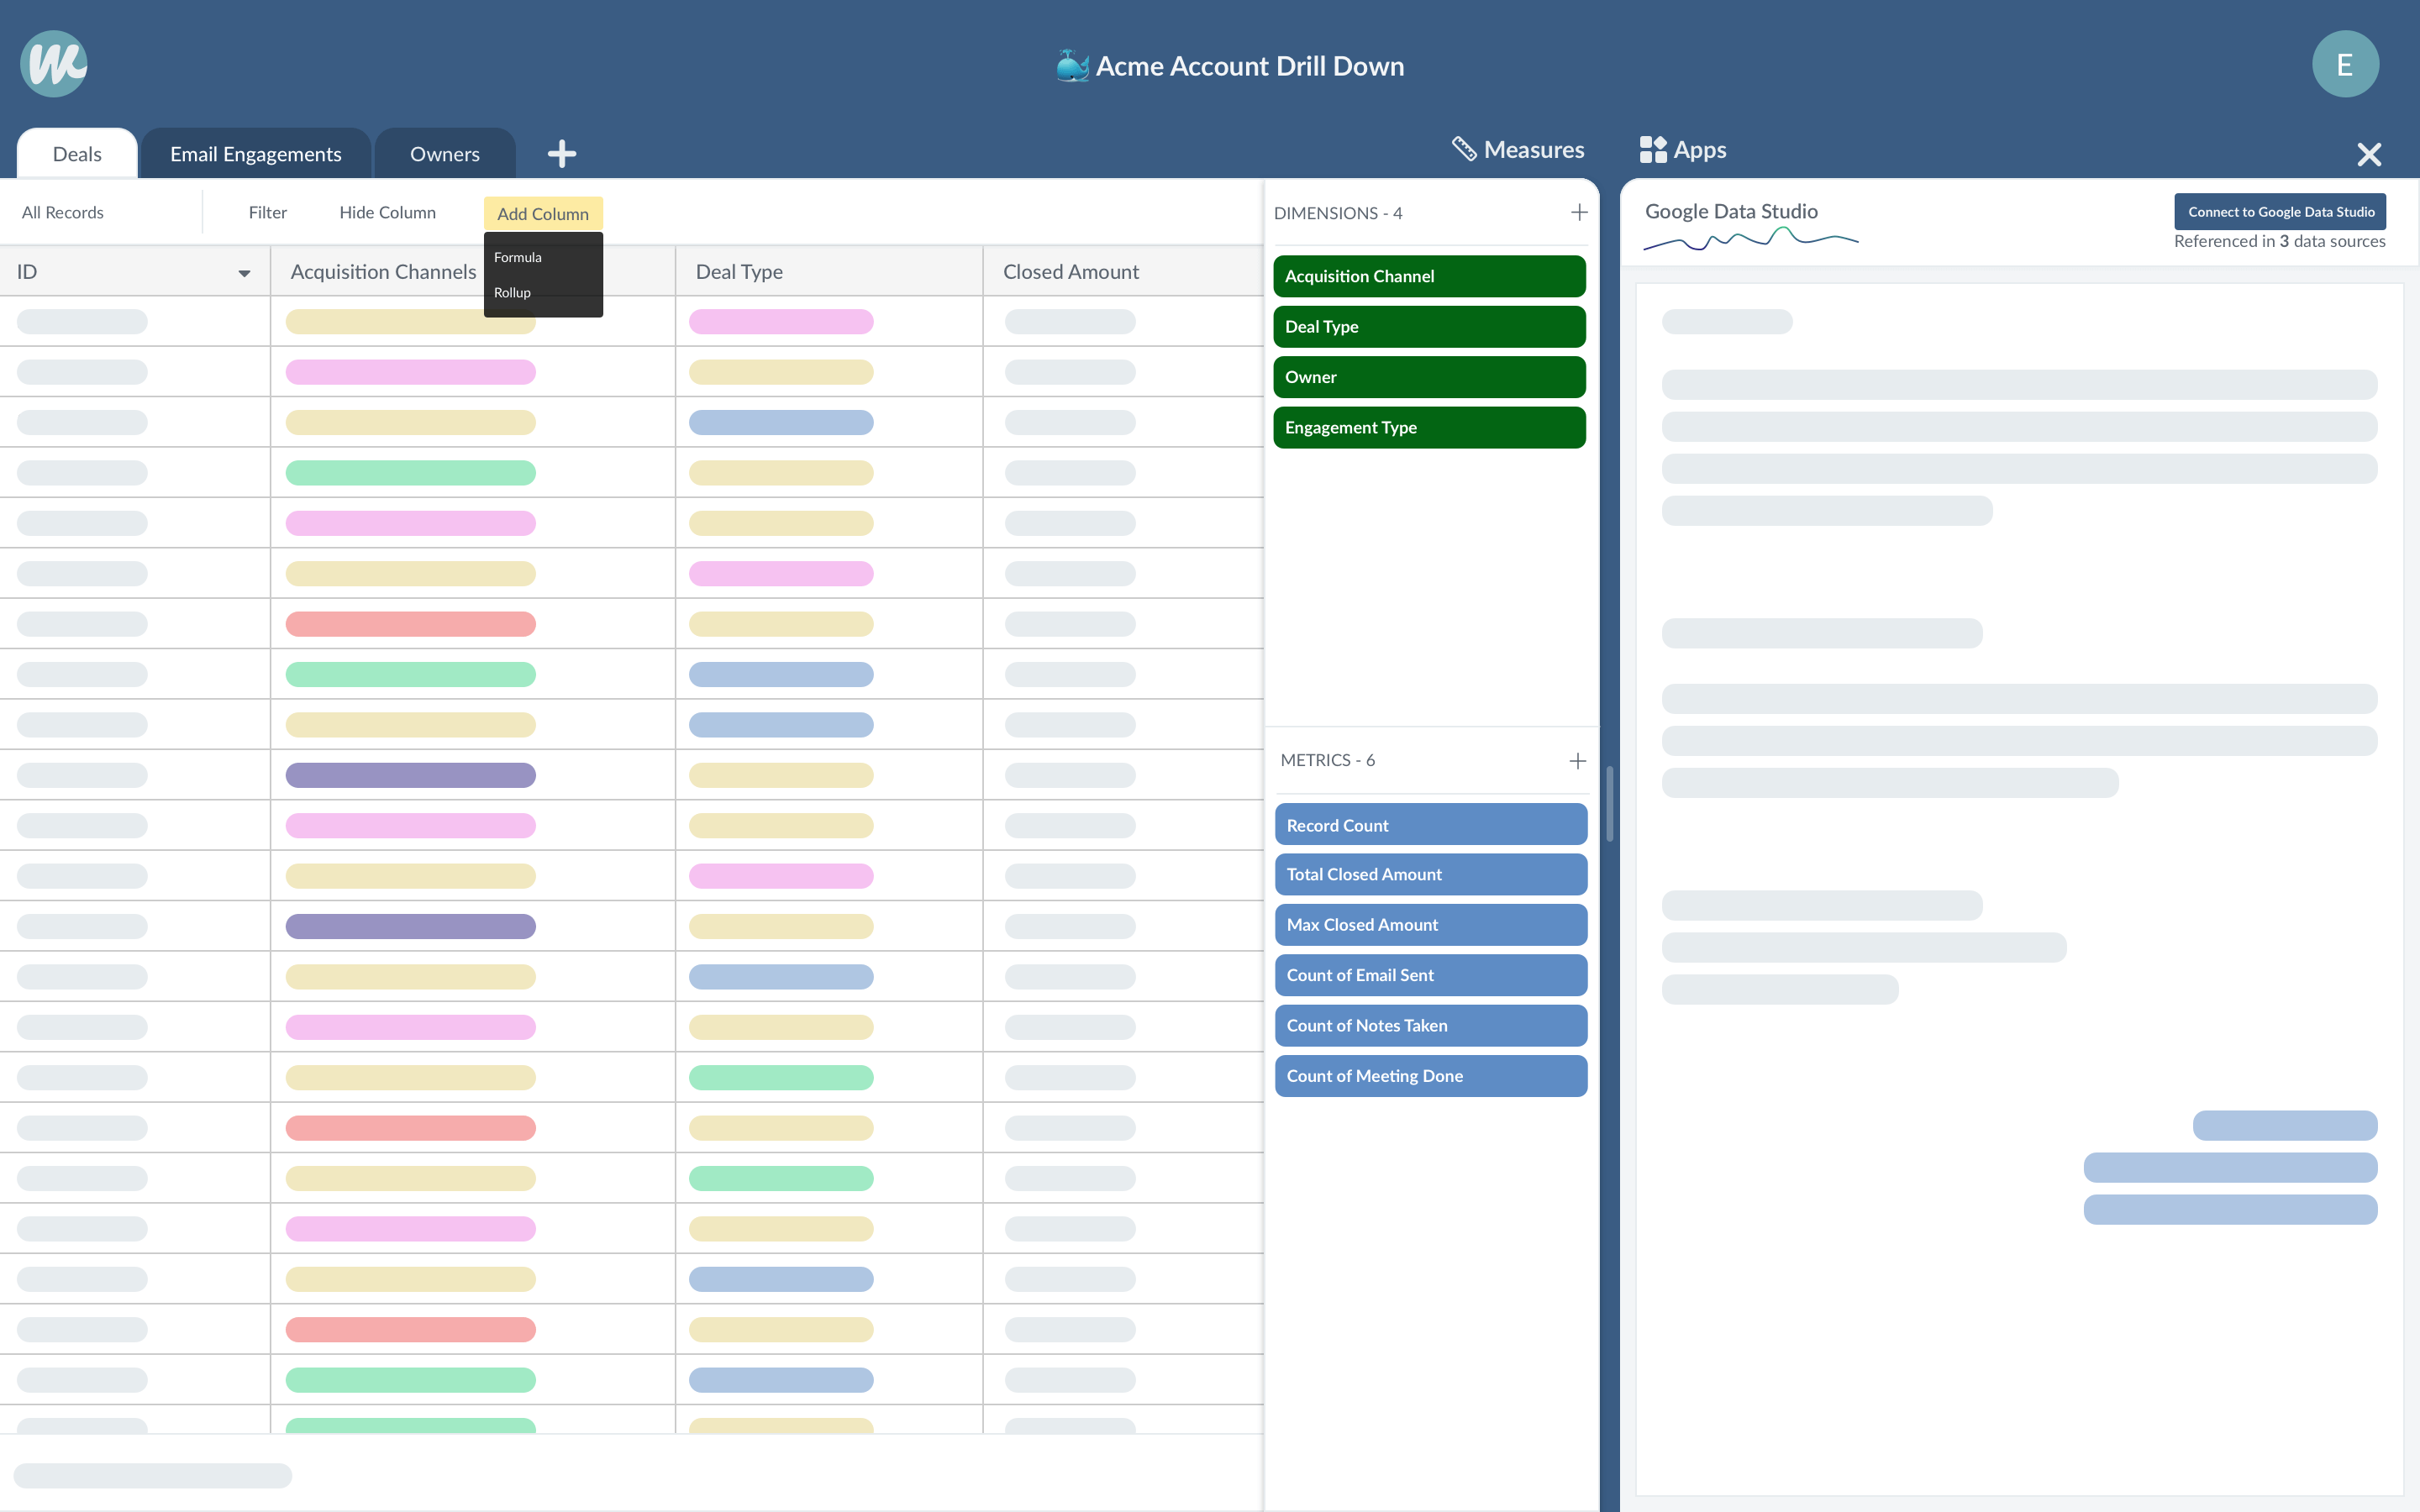This screenshot has height=1512, width=2420.
Task: Switch to the Owners tab
Action: point(444,154)
